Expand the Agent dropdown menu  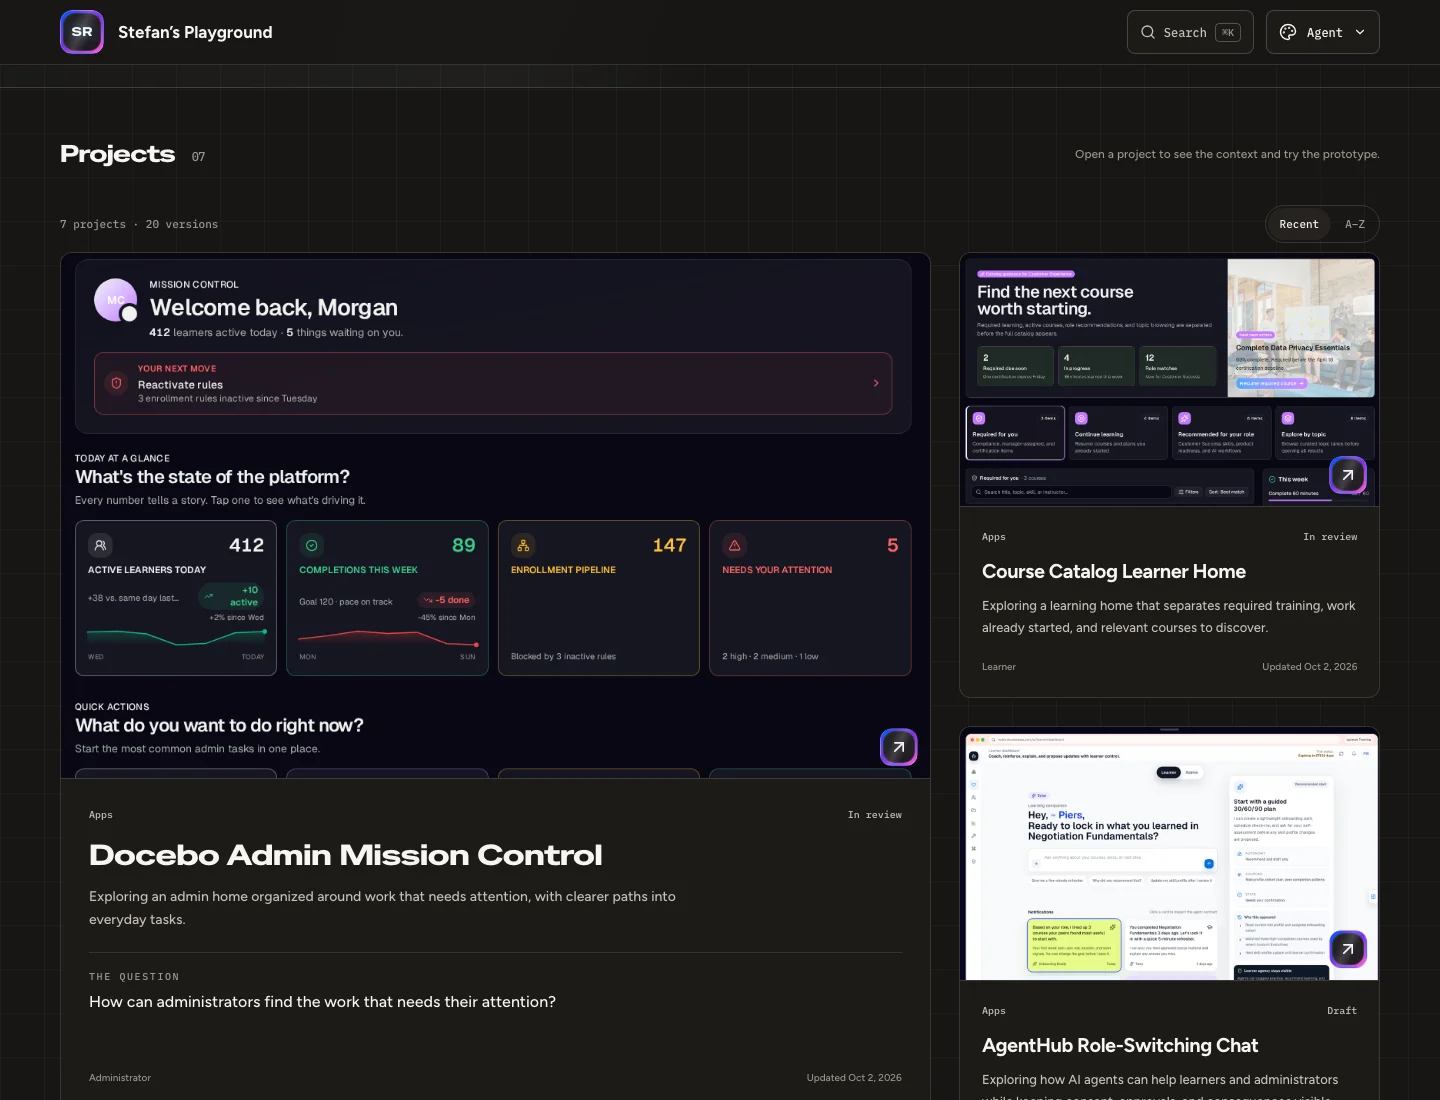click(1322, 32)
